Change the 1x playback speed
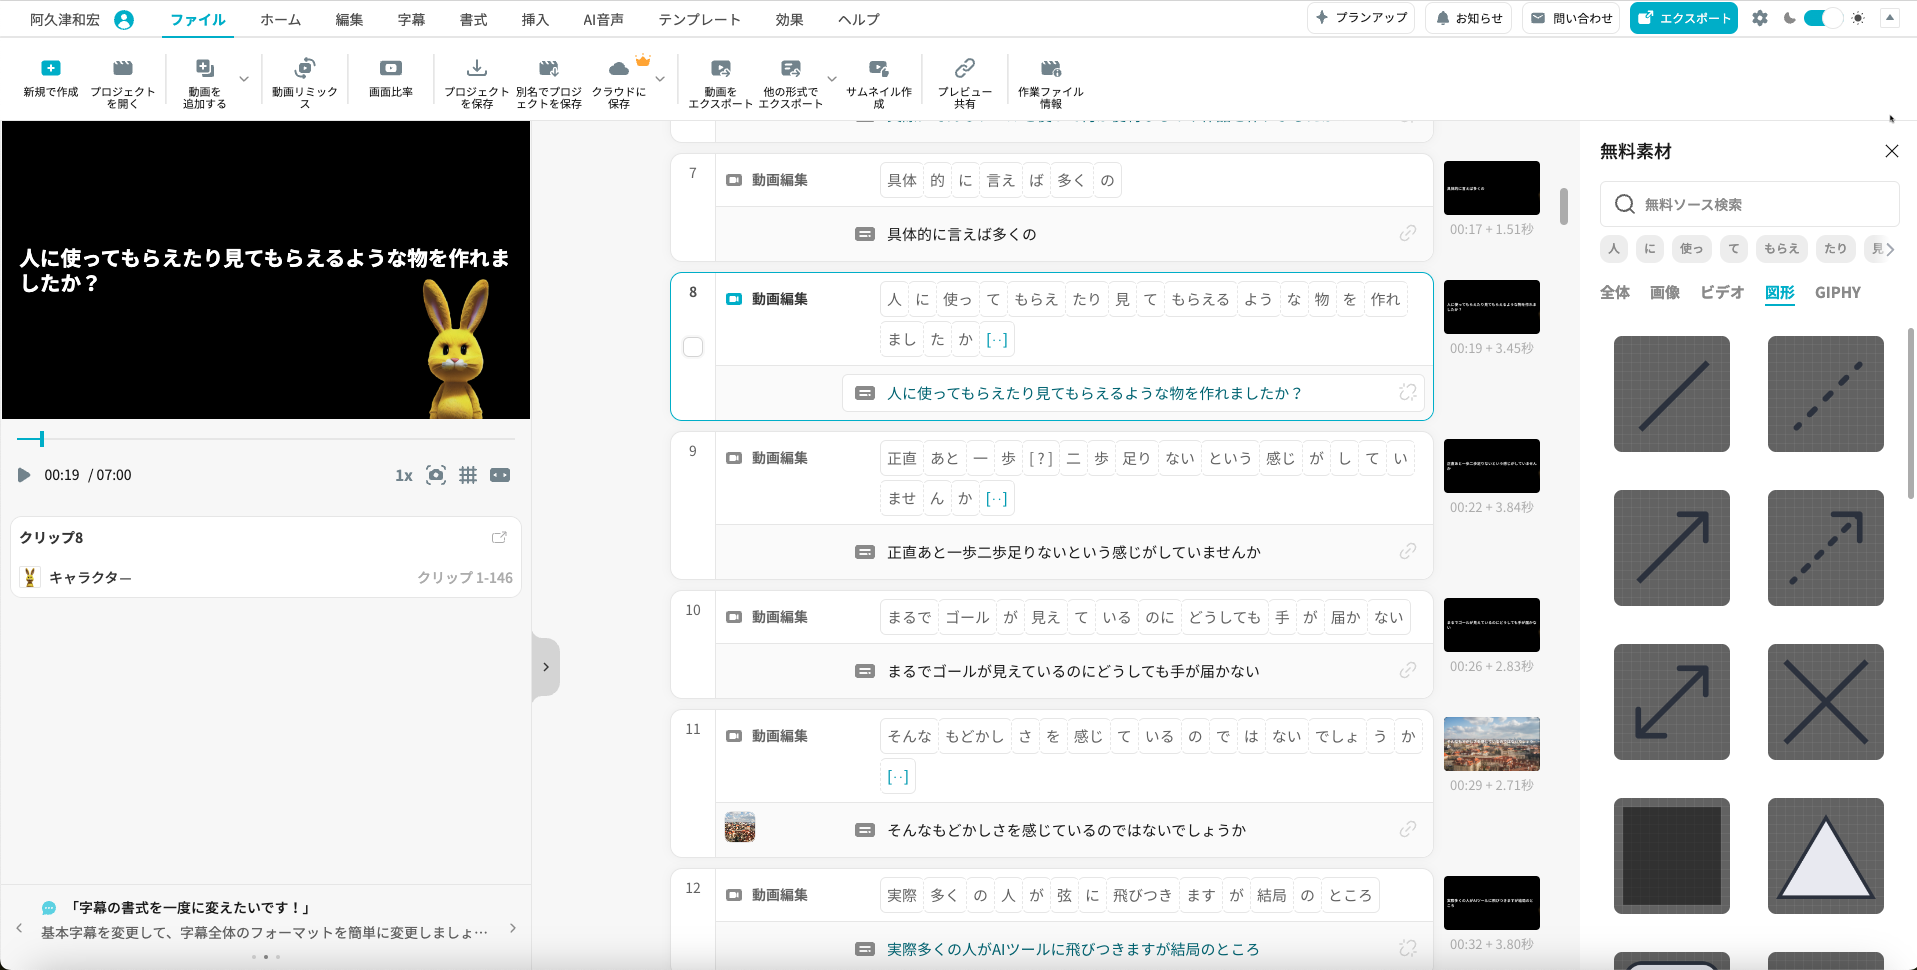 (x=404, y=476)
